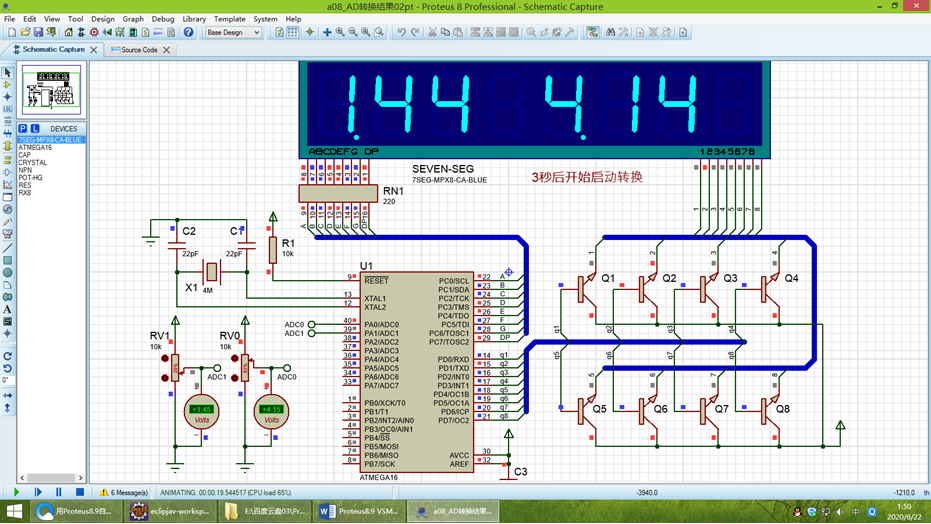Click the X-Mirror flip horizontal icon
This screenshot has height=524, width=931.
[x=7, y=395]
